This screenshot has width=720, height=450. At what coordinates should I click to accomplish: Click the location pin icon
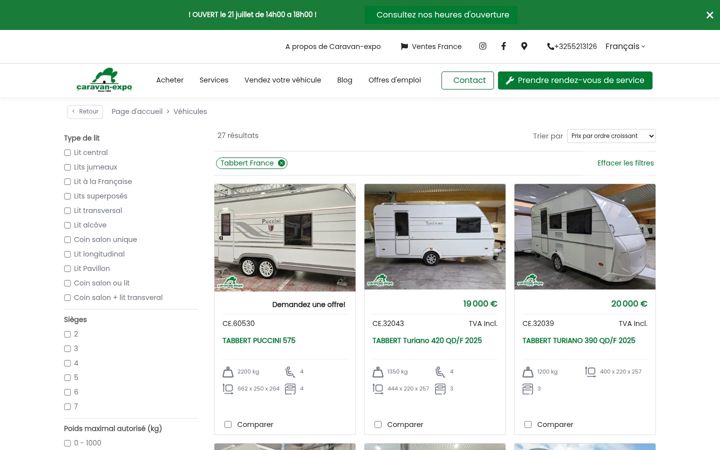coord(524,46)
